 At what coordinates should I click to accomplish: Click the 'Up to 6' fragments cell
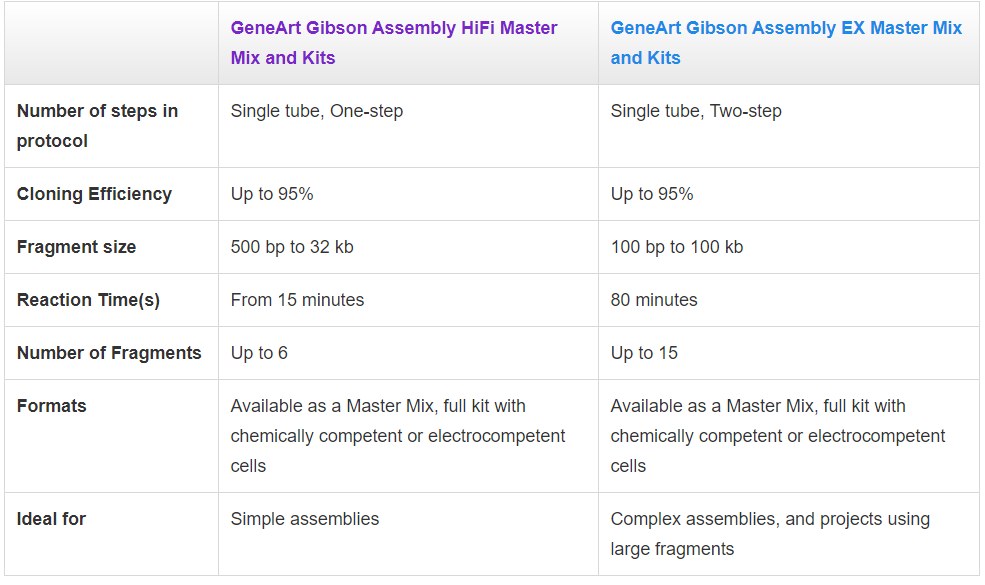[259, 353]
